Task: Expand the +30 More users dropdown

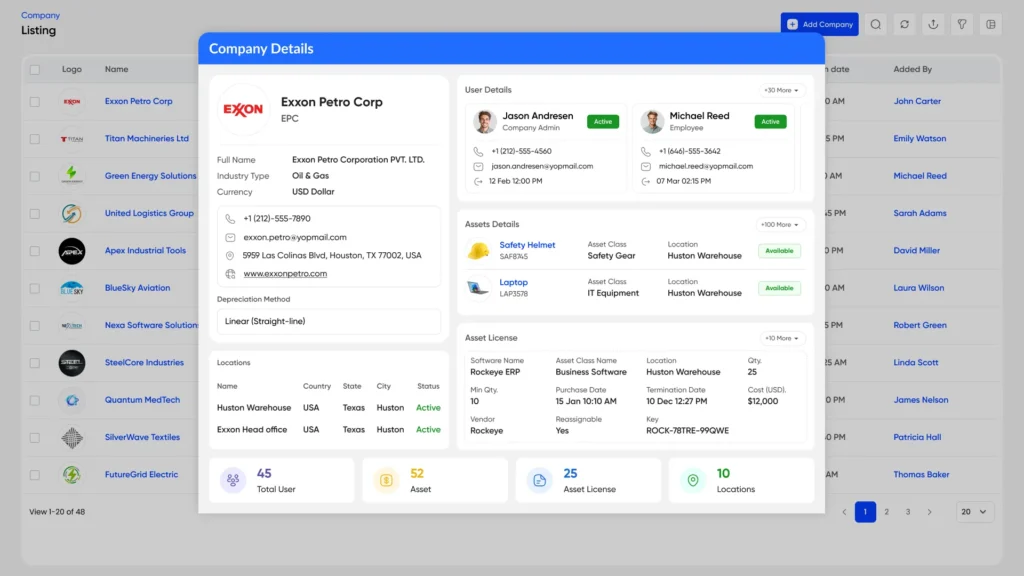Action: (781, 90)
